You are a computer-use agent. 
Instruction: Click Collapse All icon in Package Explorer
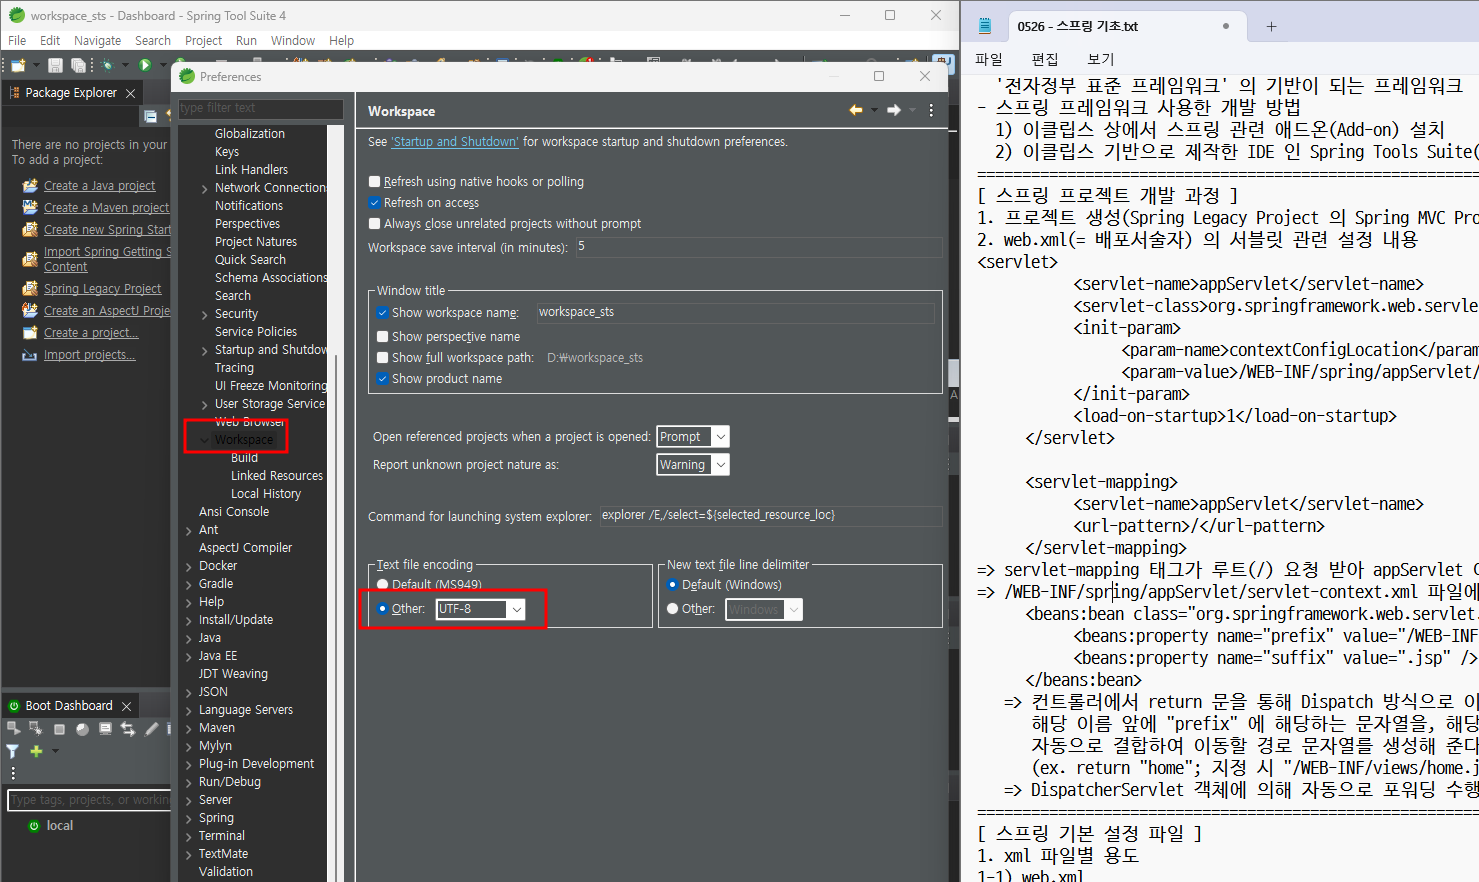coord(150,116)
